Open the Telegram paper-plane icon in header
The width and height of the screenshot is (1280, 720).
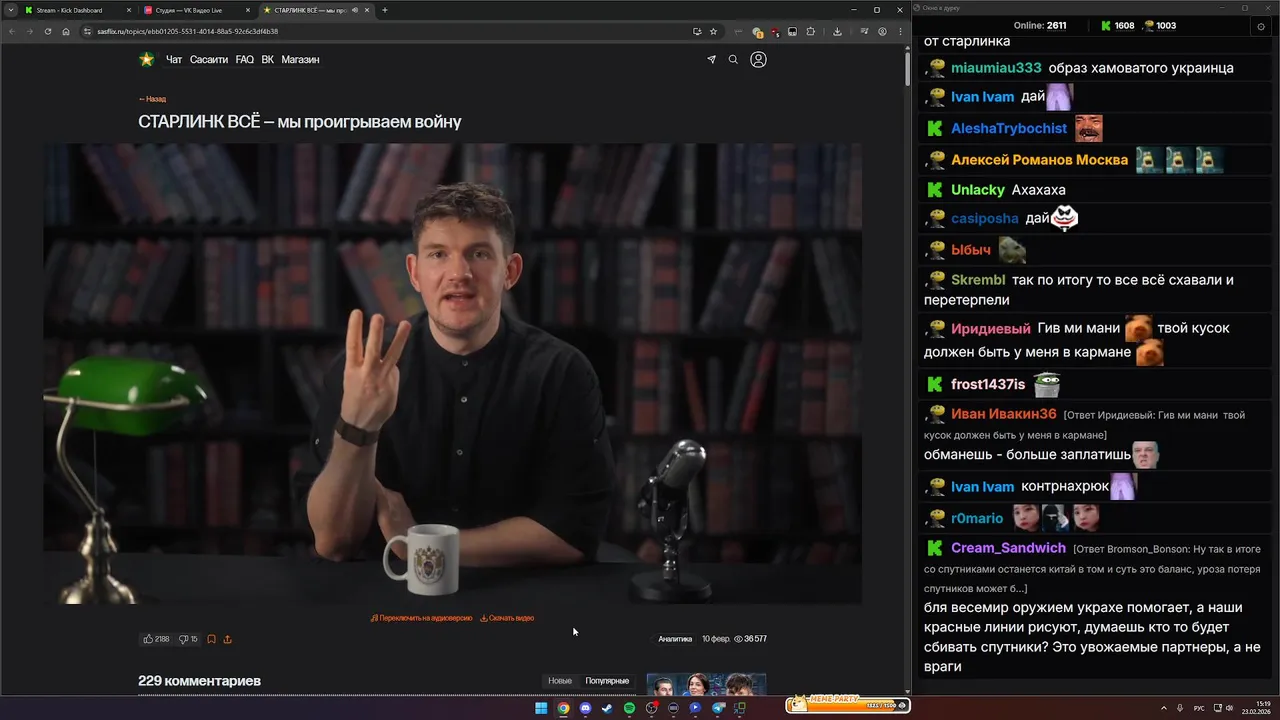point(711,59)
